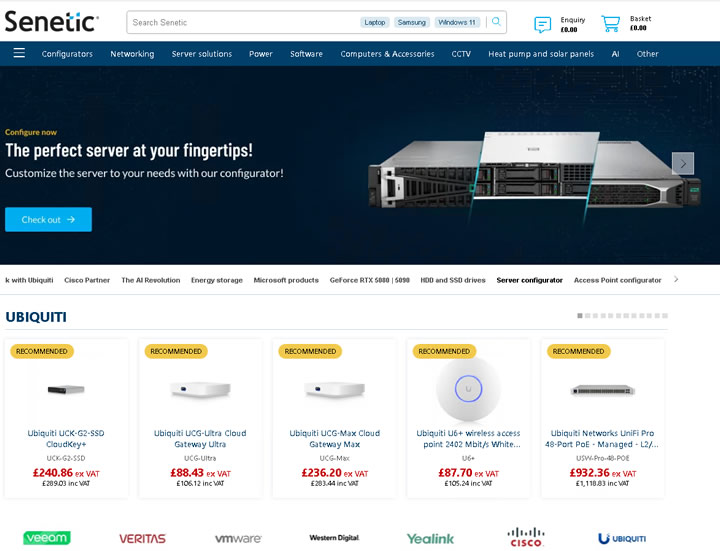
Task: Click the Configure now banner label
Action: tap(31, 132)
